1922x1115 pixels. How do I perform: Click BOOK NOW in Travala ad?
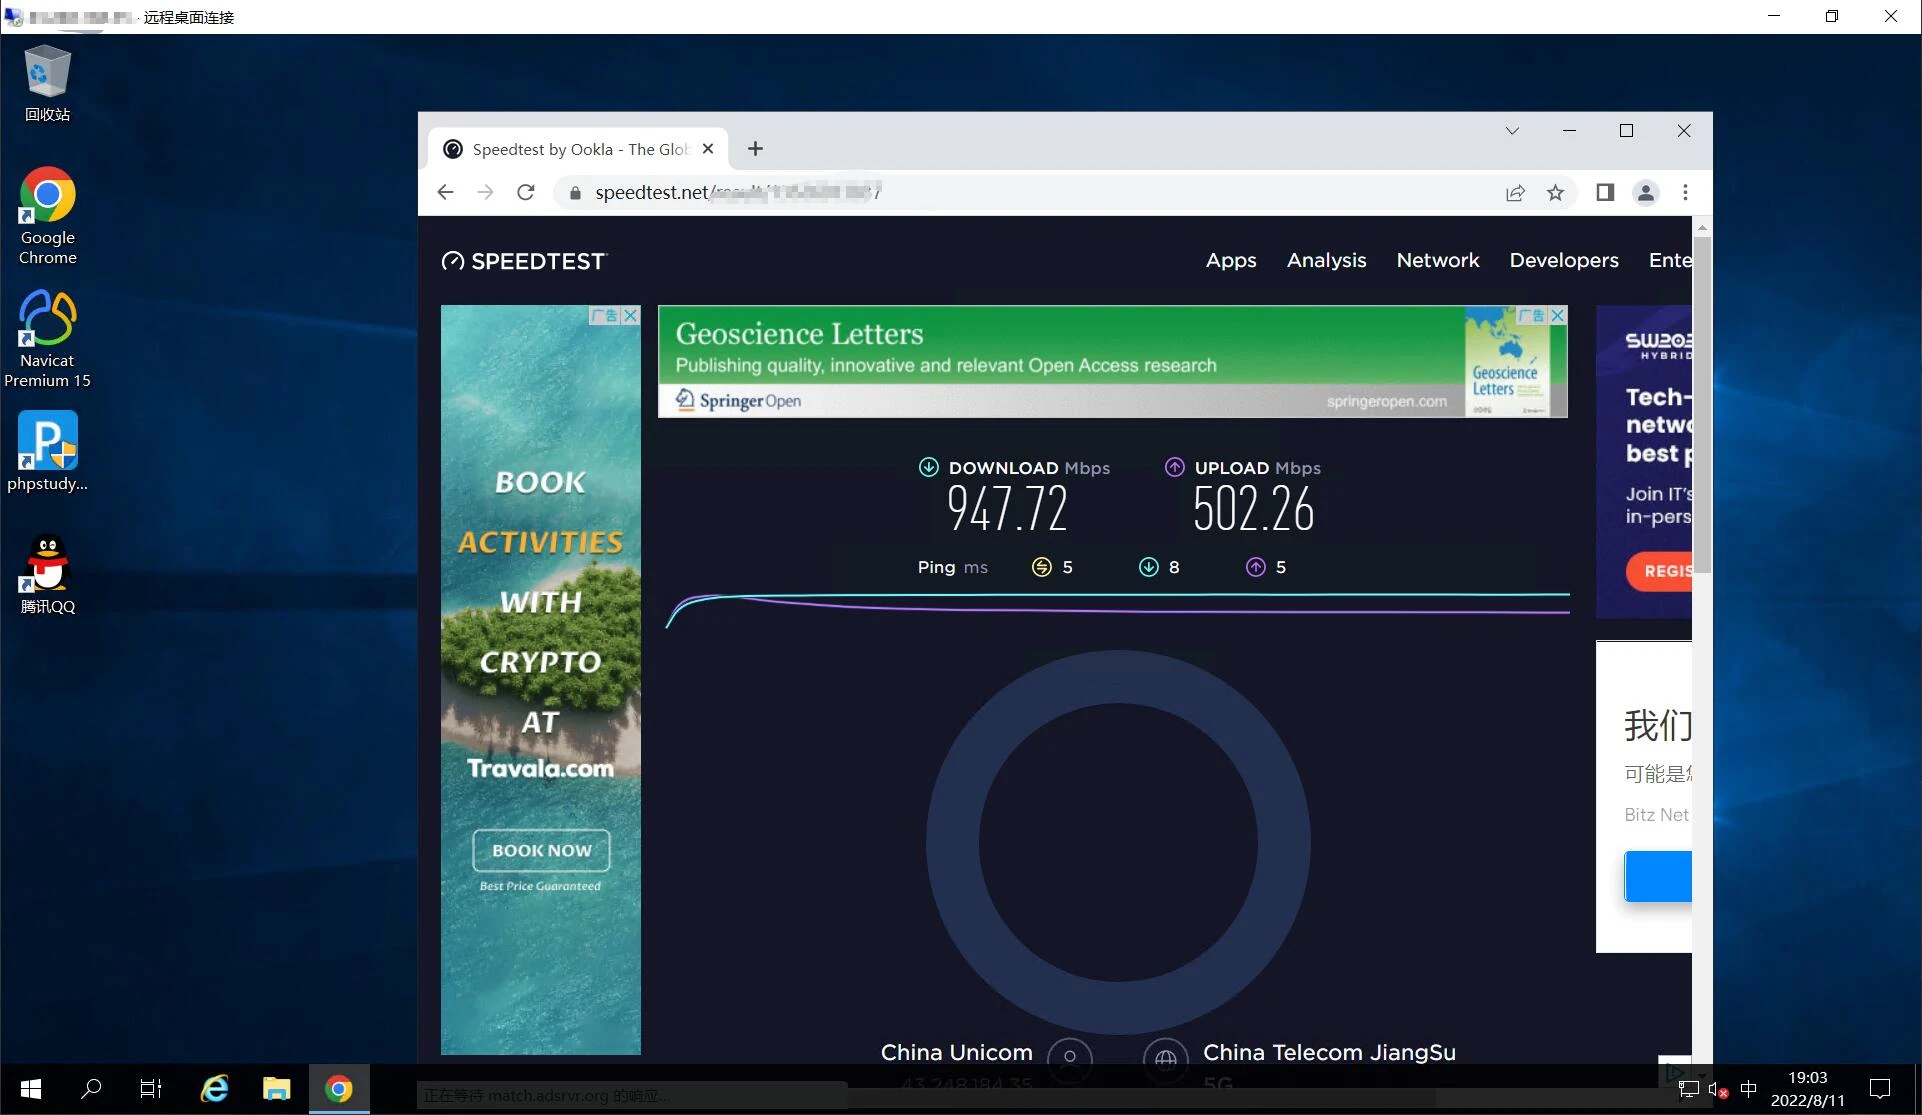coord(541,850)
